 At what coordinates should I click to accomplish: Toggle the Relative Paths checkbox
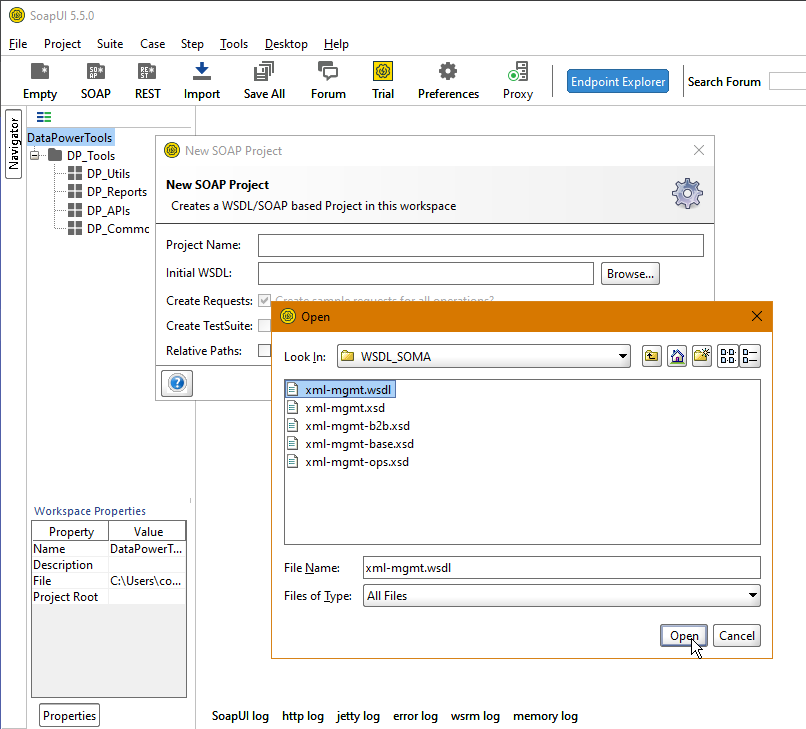(x=264, y=350)
